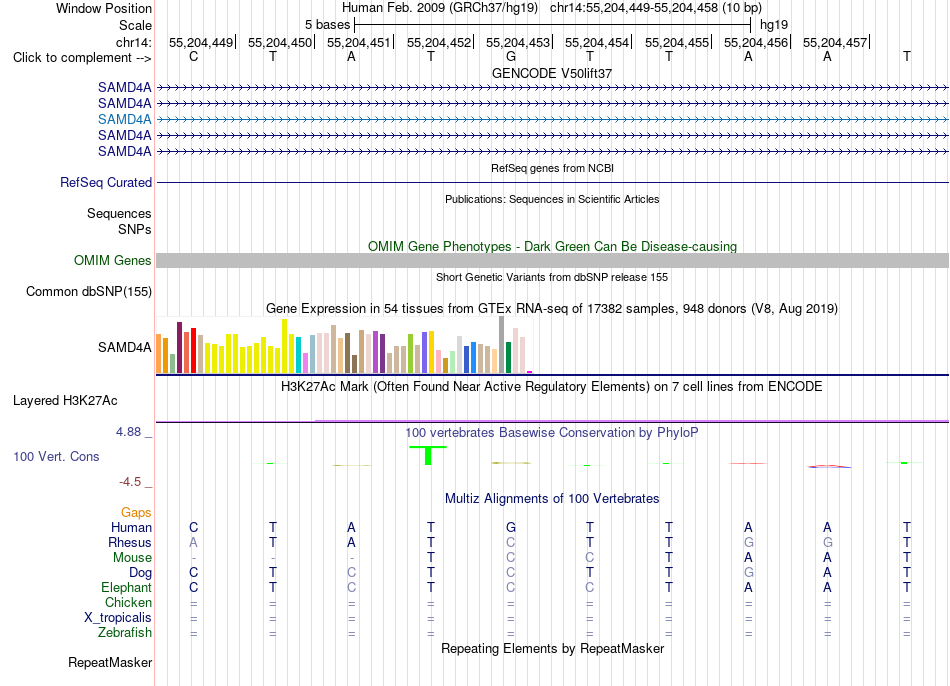Click the tall green PhyloP conservation bar
This screenshot has height=686, width=950.
[x=428, y=456]
